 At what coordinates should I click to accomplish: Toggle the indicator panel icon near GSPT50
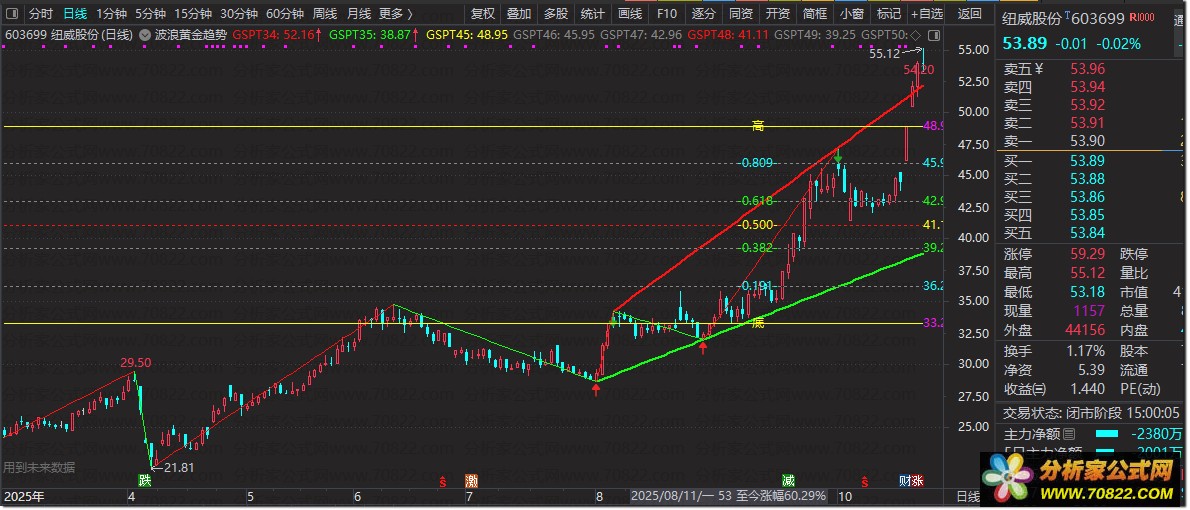click(933, 35)
